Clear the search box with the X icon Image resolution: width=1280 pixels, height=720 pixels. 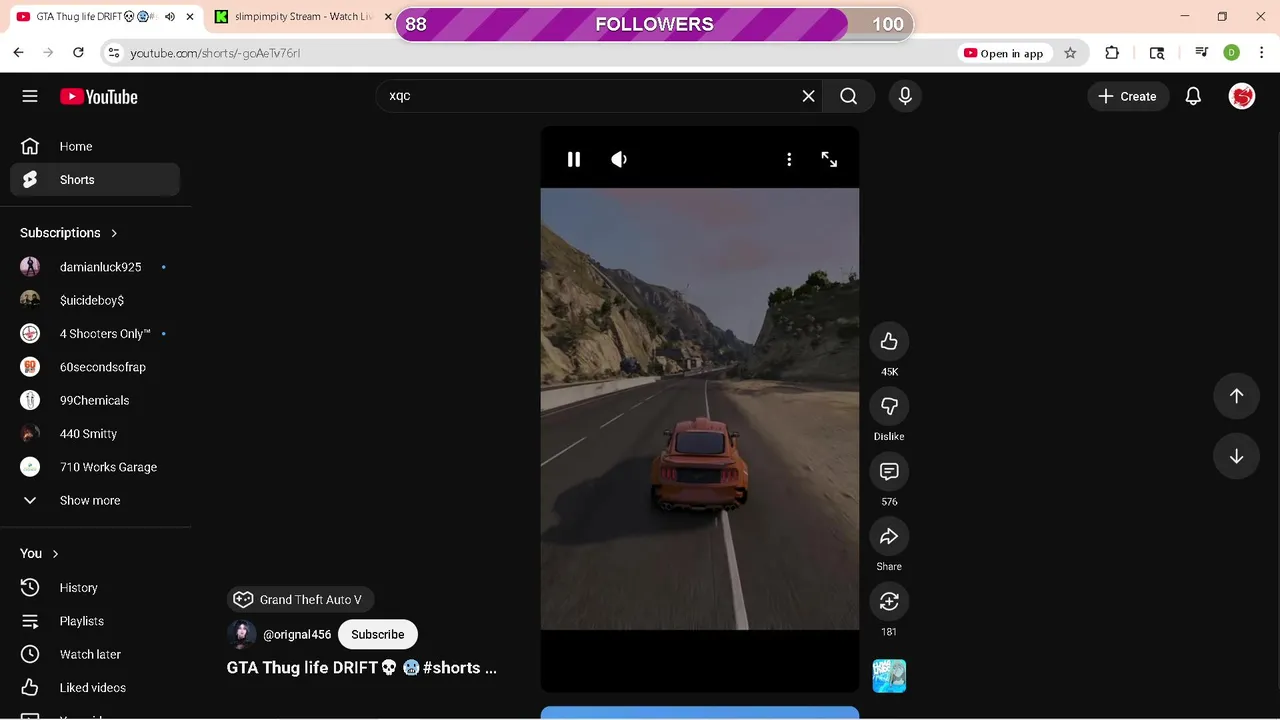(x=808, y=96)
